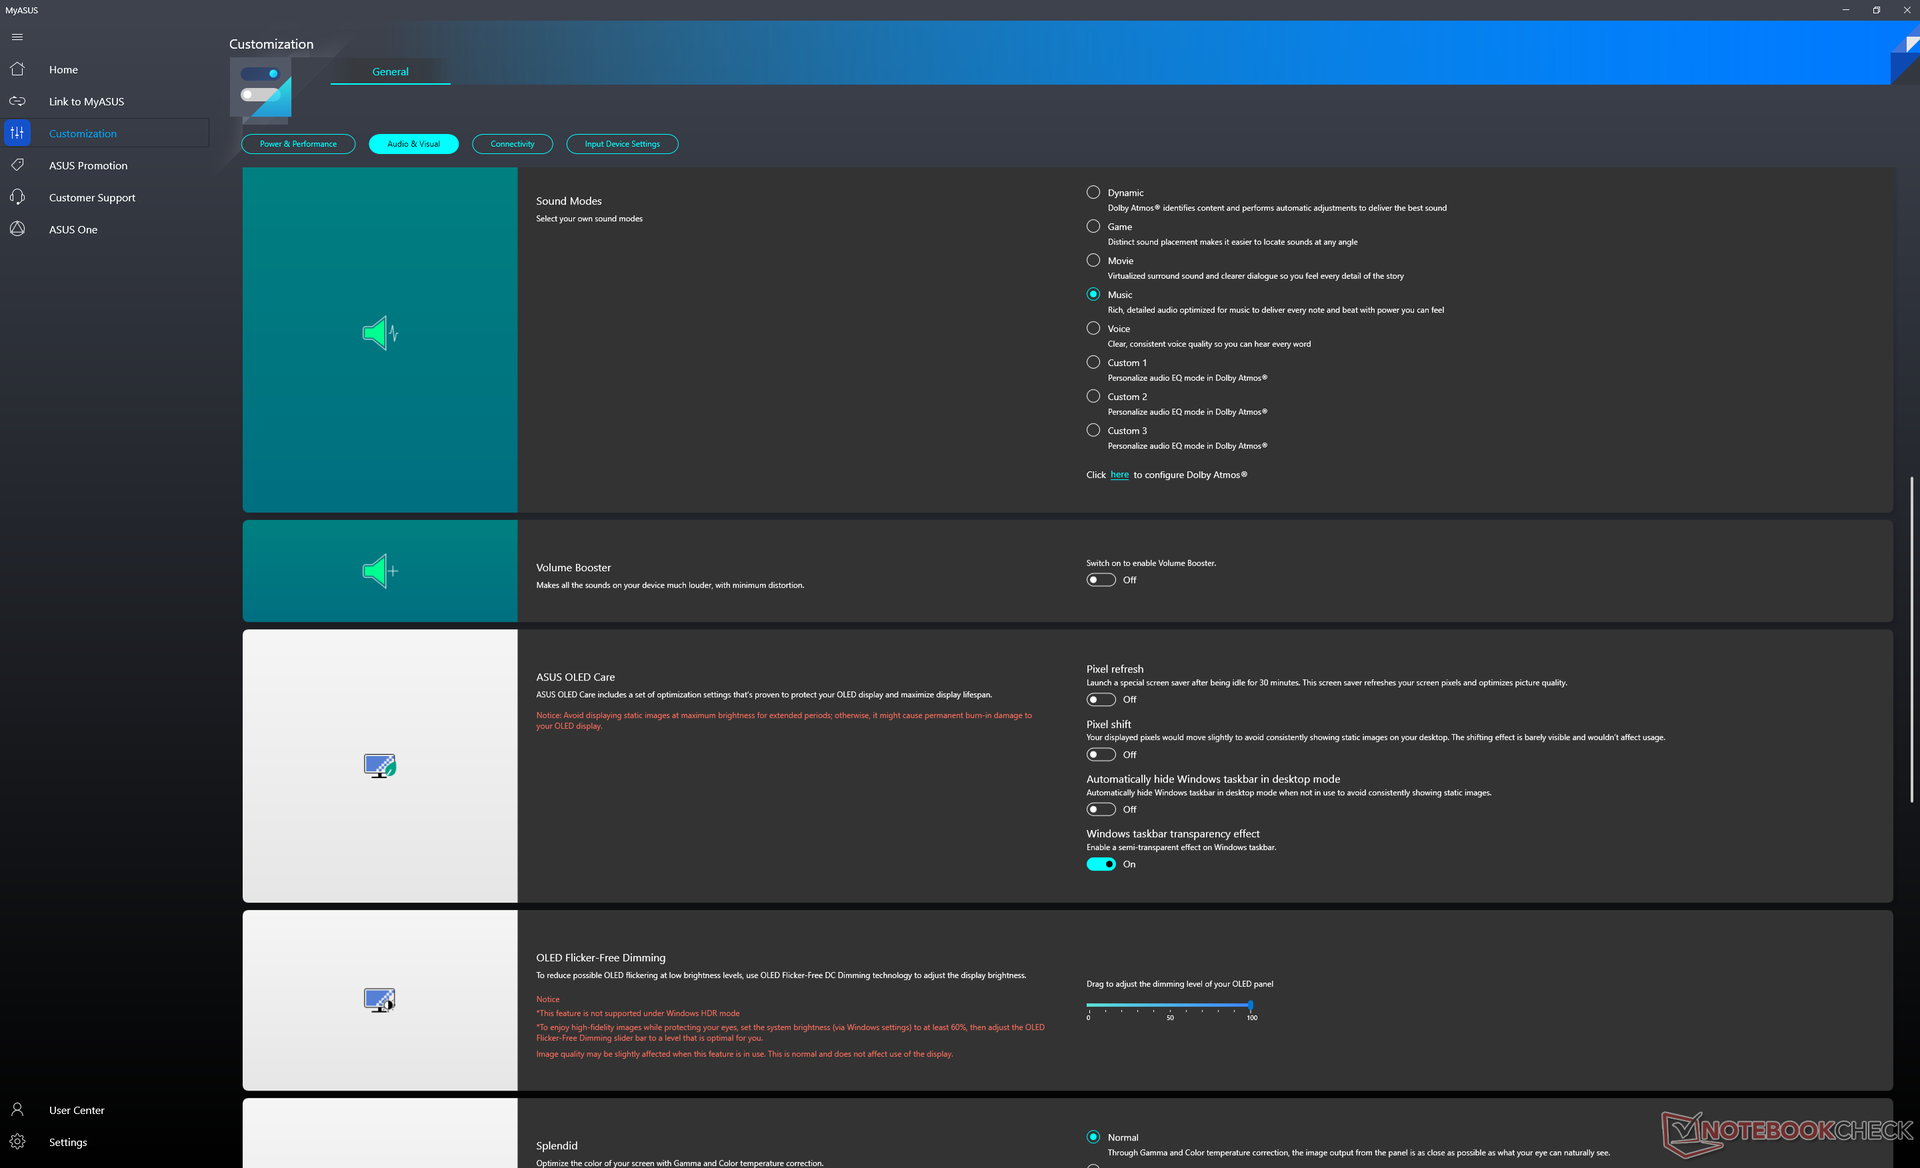
Task: Switch to the General tab
Action: [390, 72]
